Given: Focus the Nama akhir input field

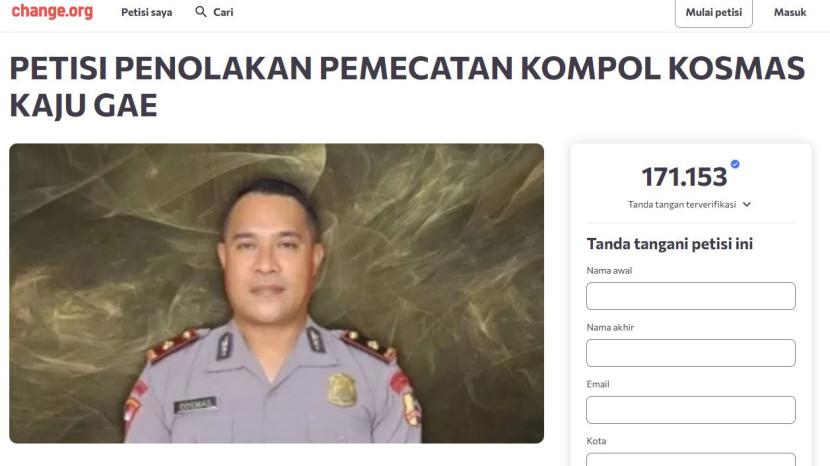Looking at the screenshot, I should pyautogui.click(x=691, y=353).
